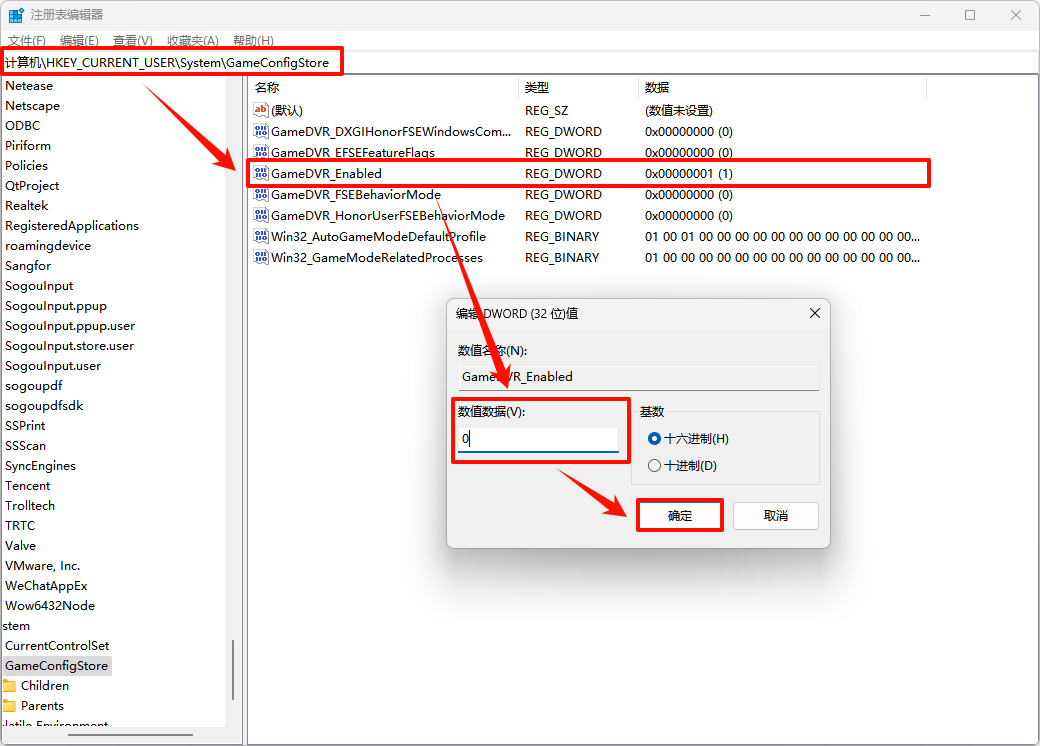1040x746 pixels.
Task: Click inside the 数值数据(V) input field
Action: click(x=540, y=439)
